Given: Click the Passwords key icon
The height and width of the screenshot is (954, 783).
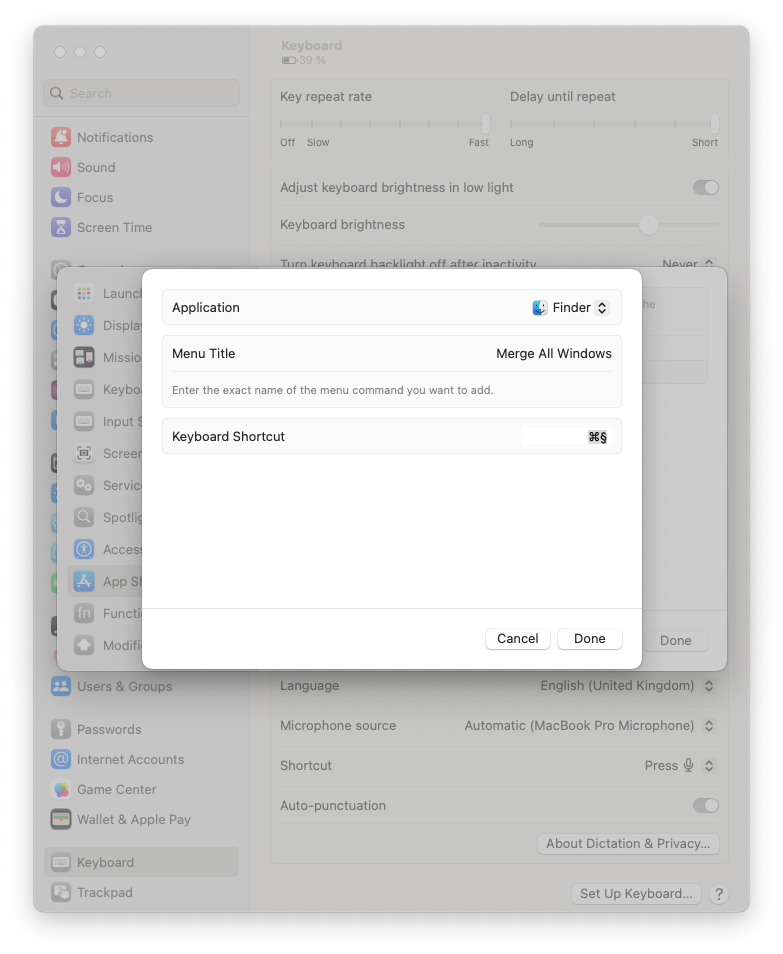Looking at the screenshot, I should pos(61,729).
